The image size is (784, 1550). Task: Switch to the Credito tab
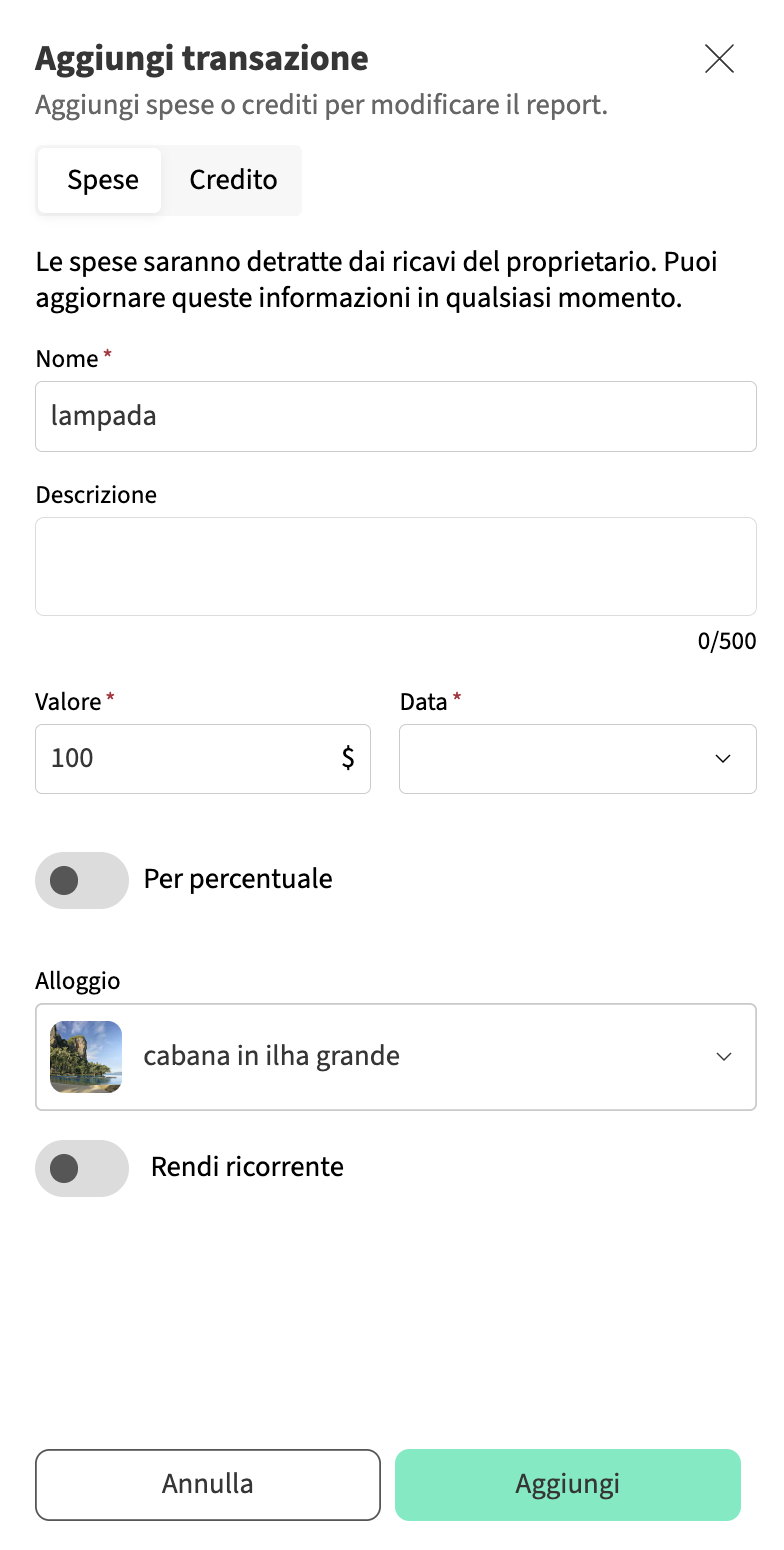coord(233,180)
